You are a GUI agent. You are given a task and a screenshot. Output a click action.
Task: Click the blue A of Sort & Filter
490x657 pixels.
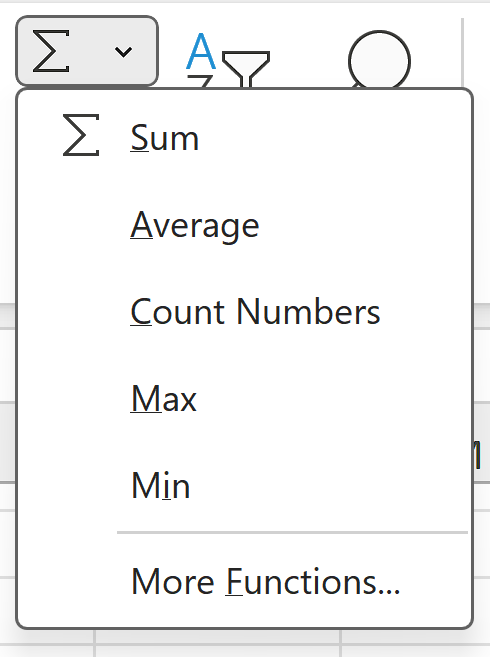click(201, 51)
